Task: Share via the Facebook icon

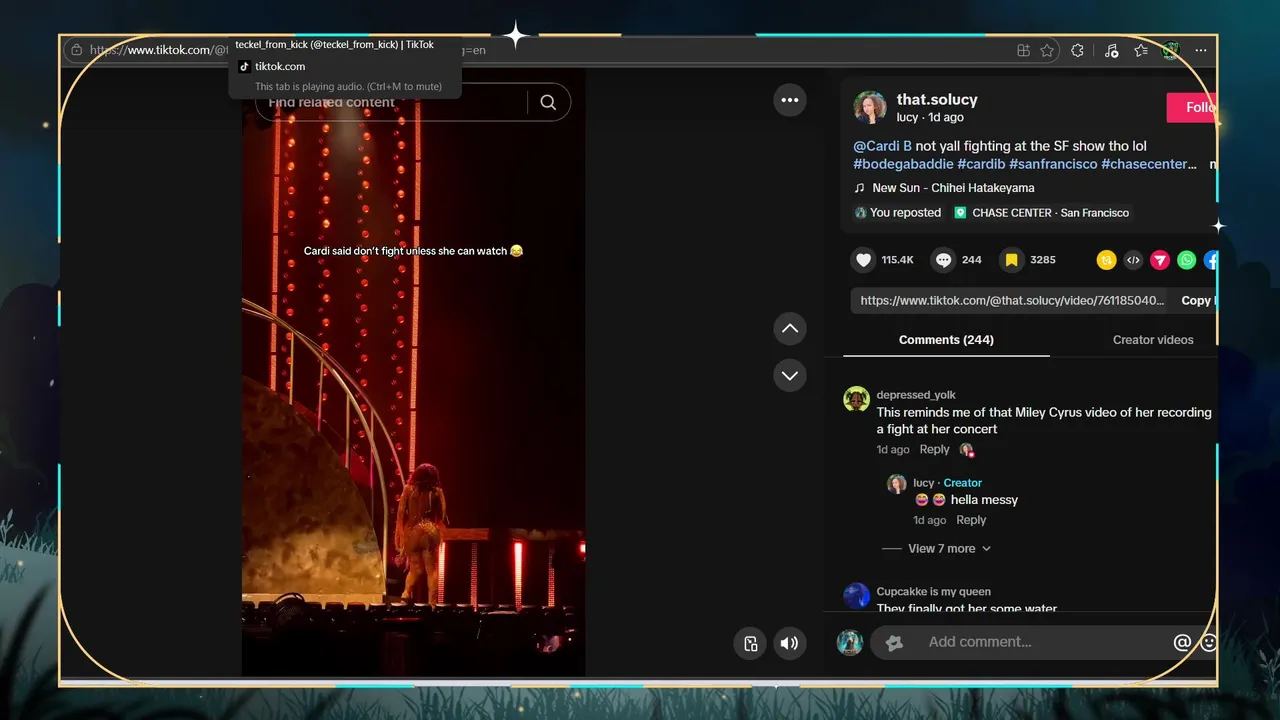Action: [x=1210, y=260]
